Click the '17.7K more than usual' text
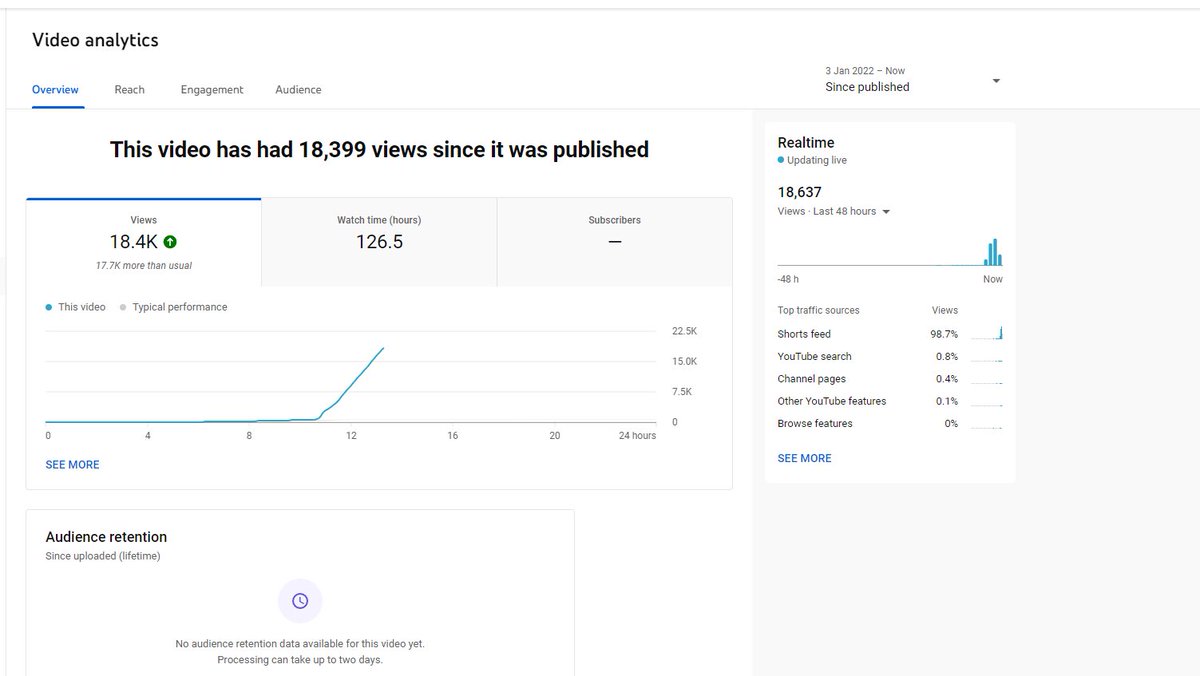Screen dimensions: 1200x676 pos(144,266)
